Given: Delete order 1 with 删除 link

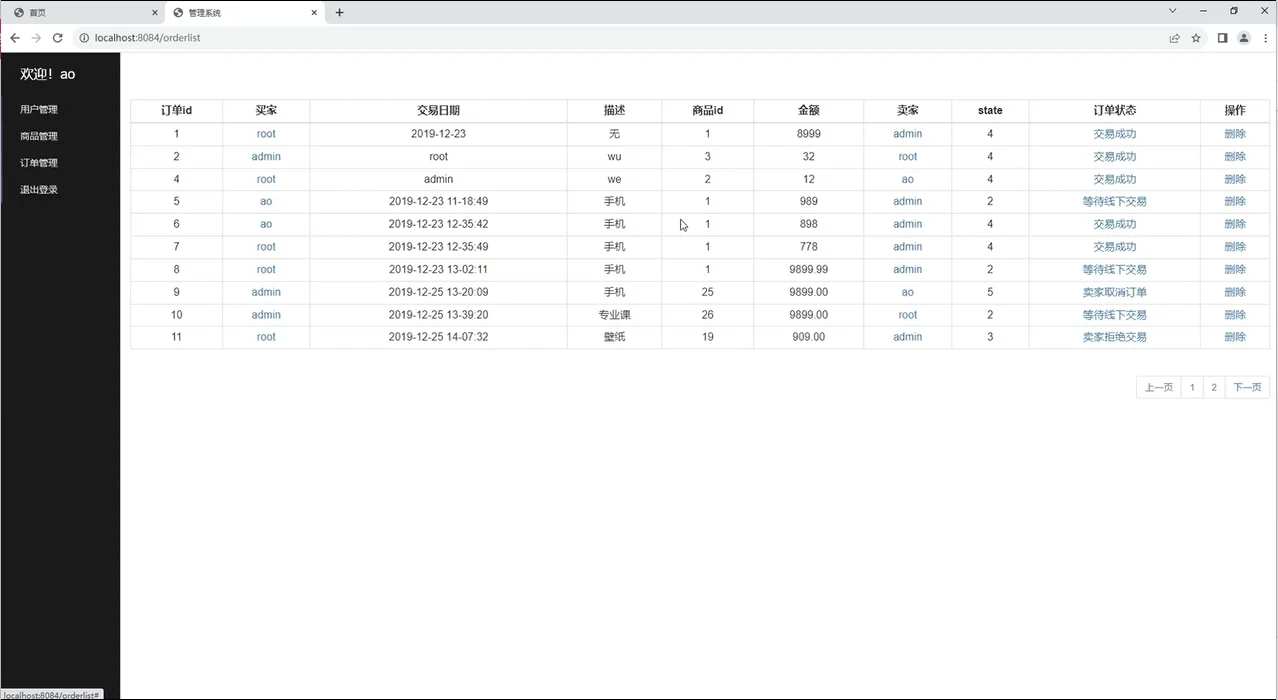Looking at the screenshot, I should click(1235, 134).
